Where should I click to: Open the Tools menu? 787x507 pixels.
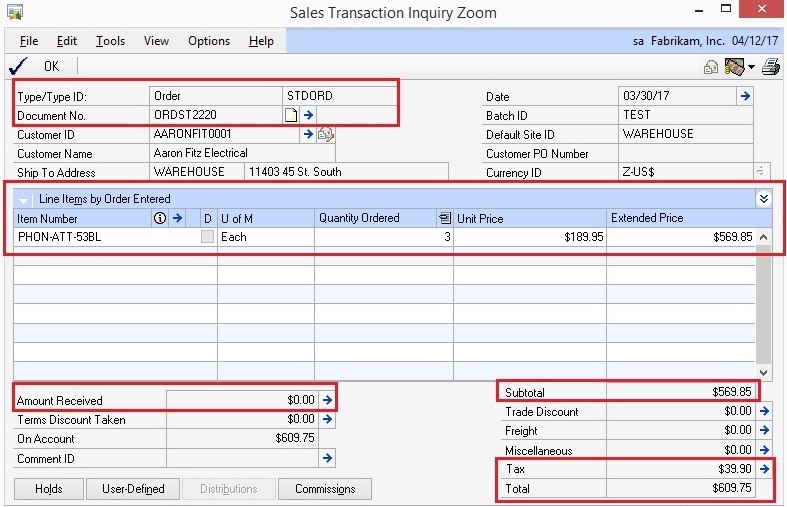pyautogui.click(x=110, y=41)
